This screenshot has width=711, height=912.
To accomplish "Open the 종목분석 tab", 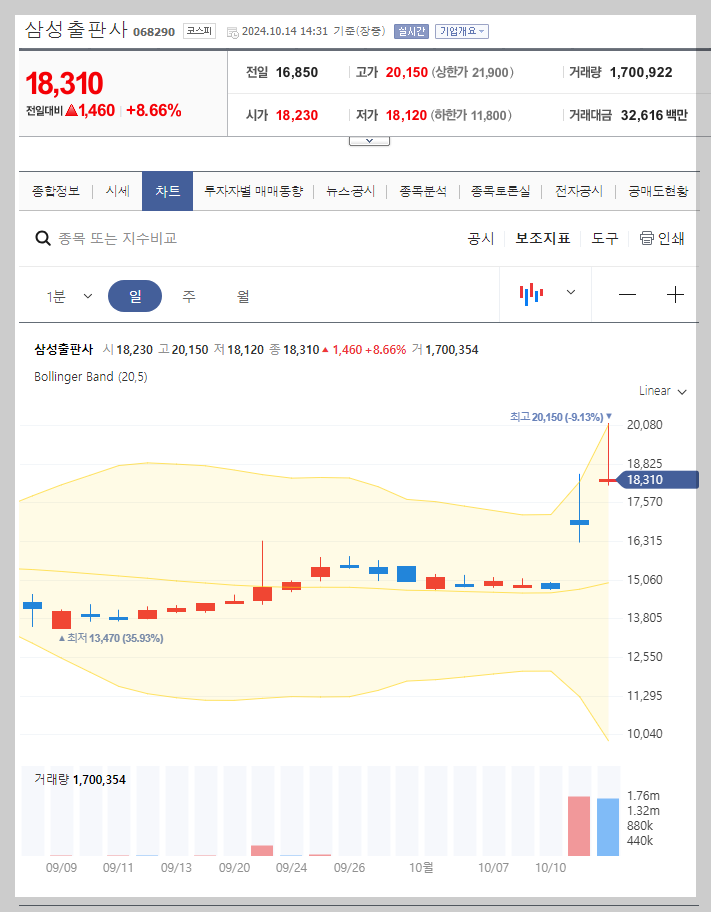I will click(x=423, y=191).
